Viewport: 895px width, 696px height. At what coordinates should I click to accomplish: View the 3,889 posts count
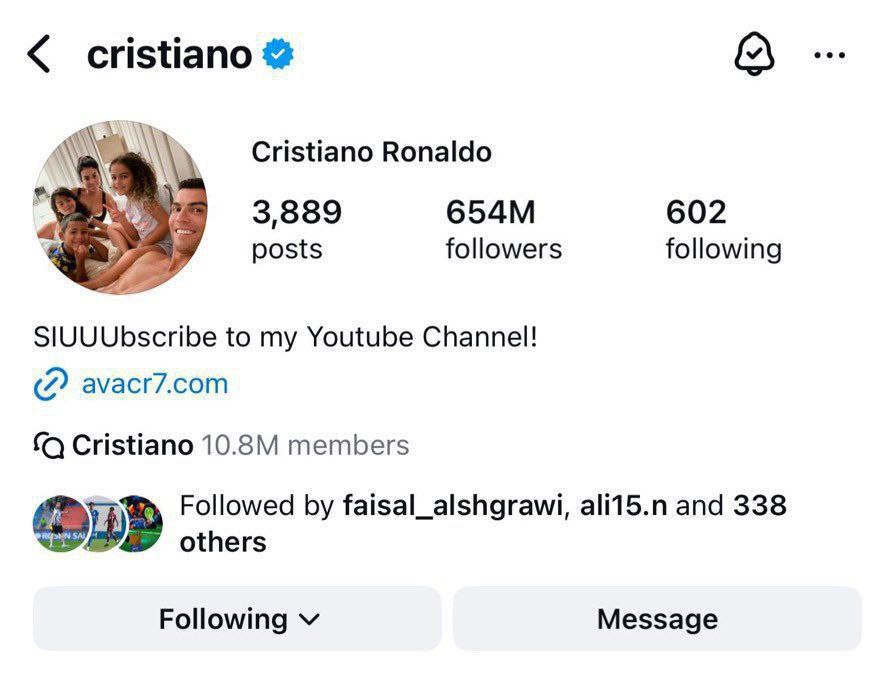(297, 230)
